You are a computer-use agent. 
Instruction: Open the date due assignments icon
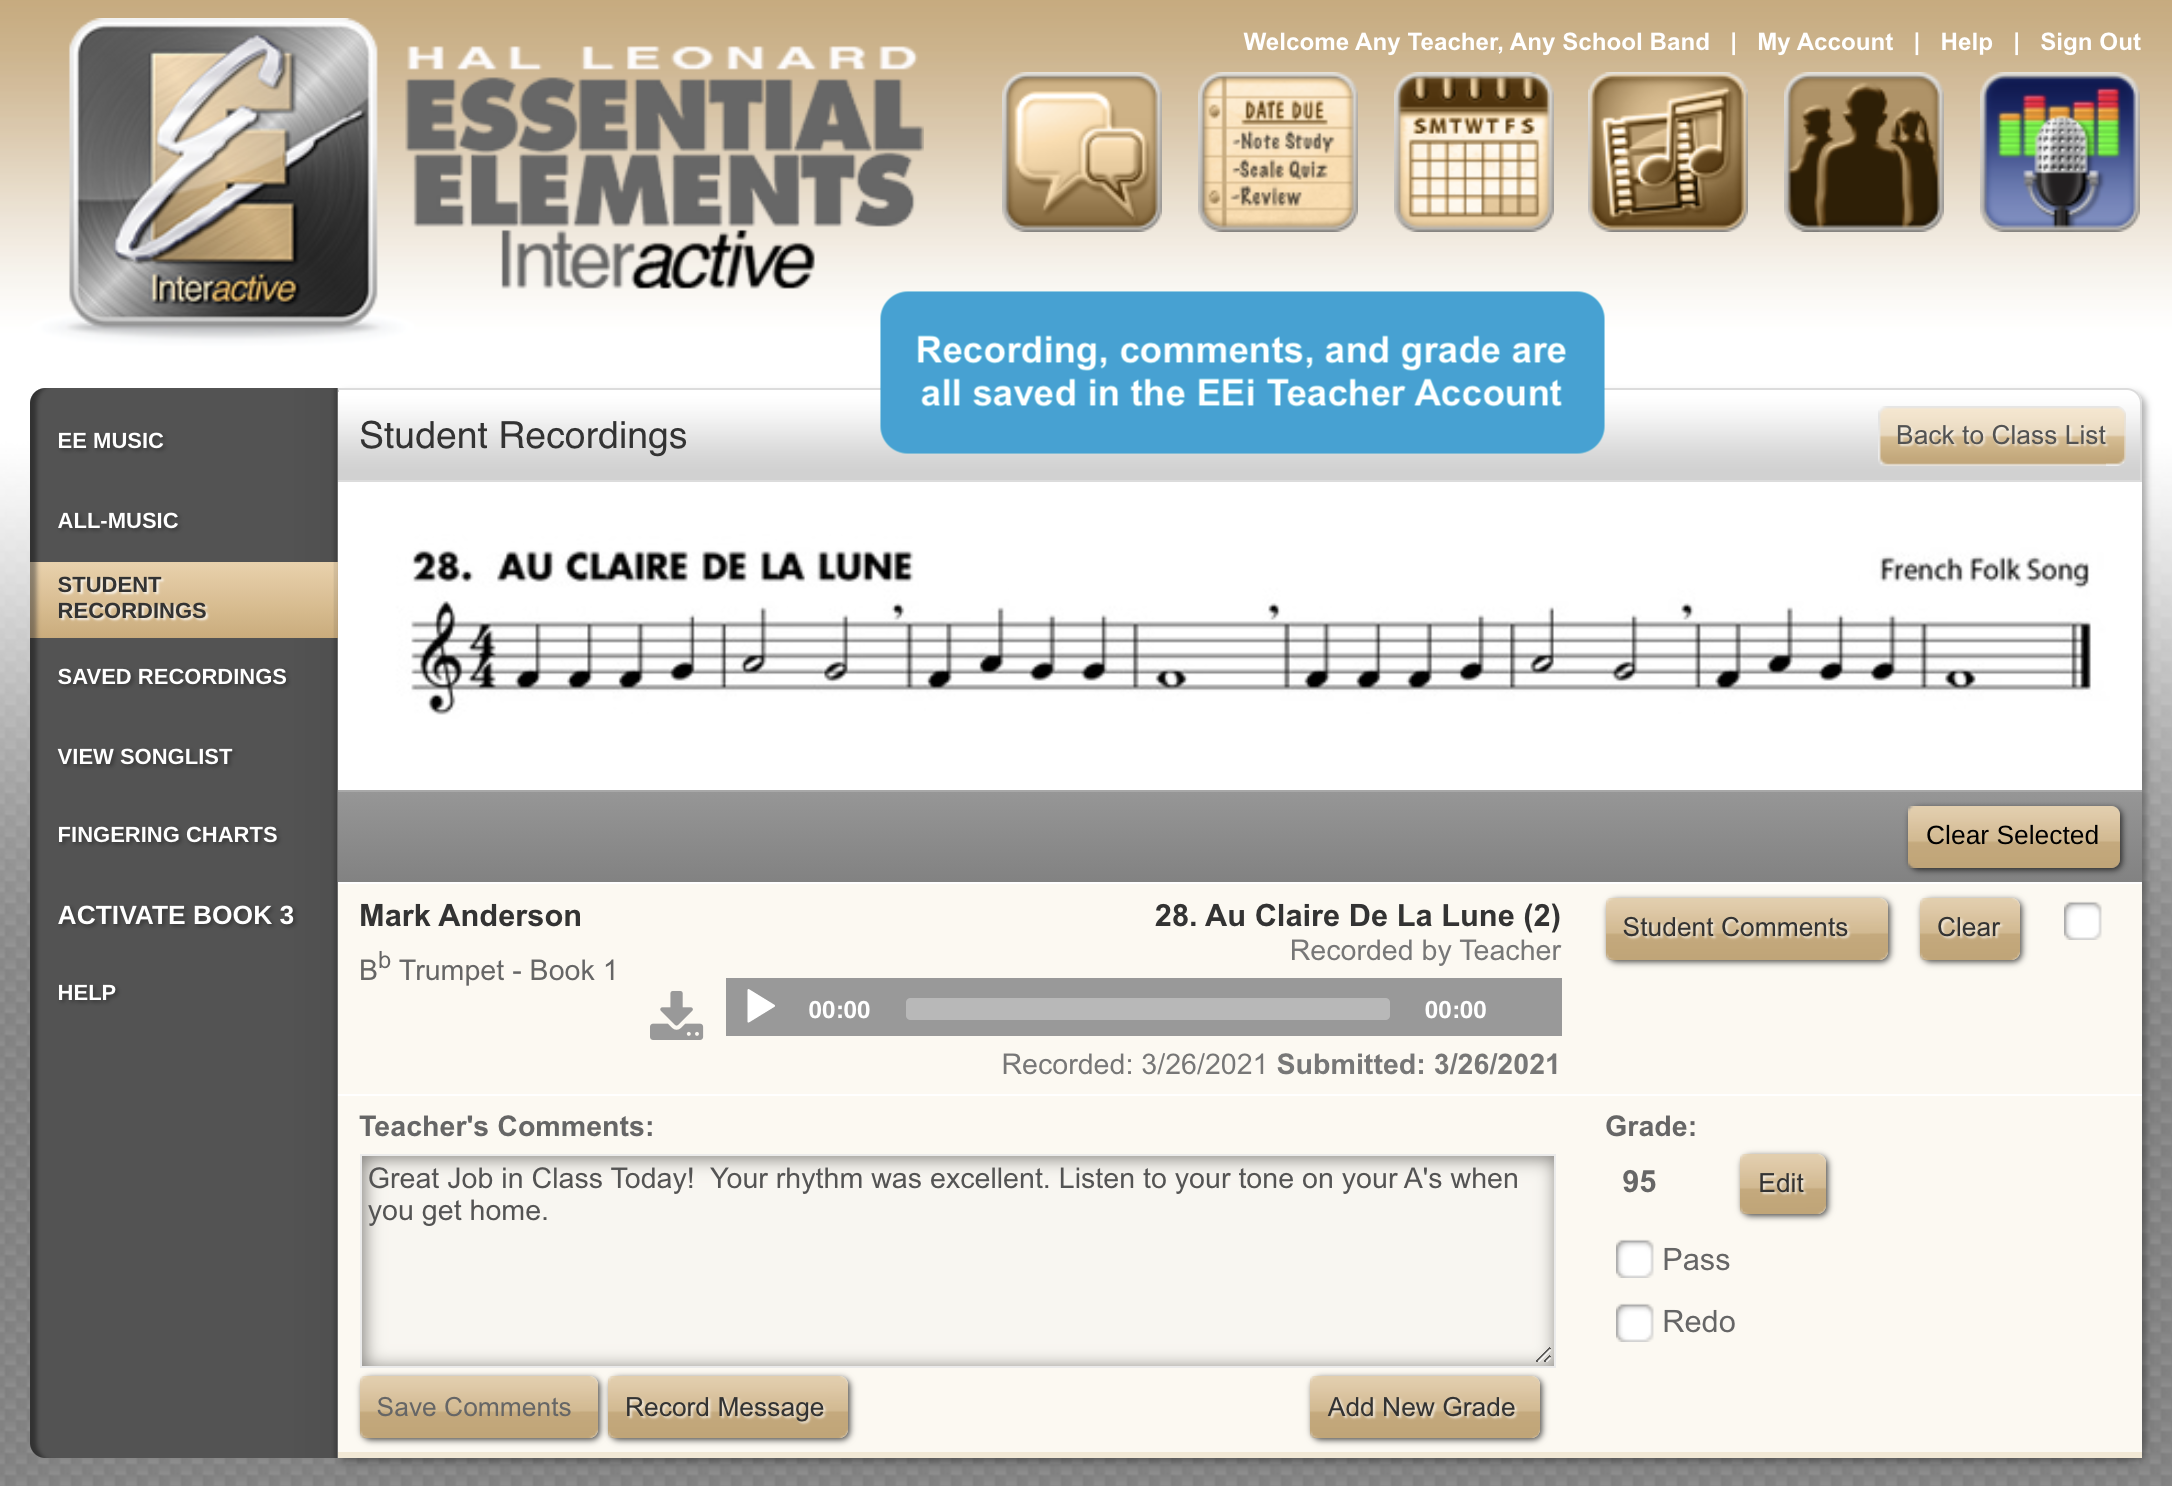point(1279,157)
